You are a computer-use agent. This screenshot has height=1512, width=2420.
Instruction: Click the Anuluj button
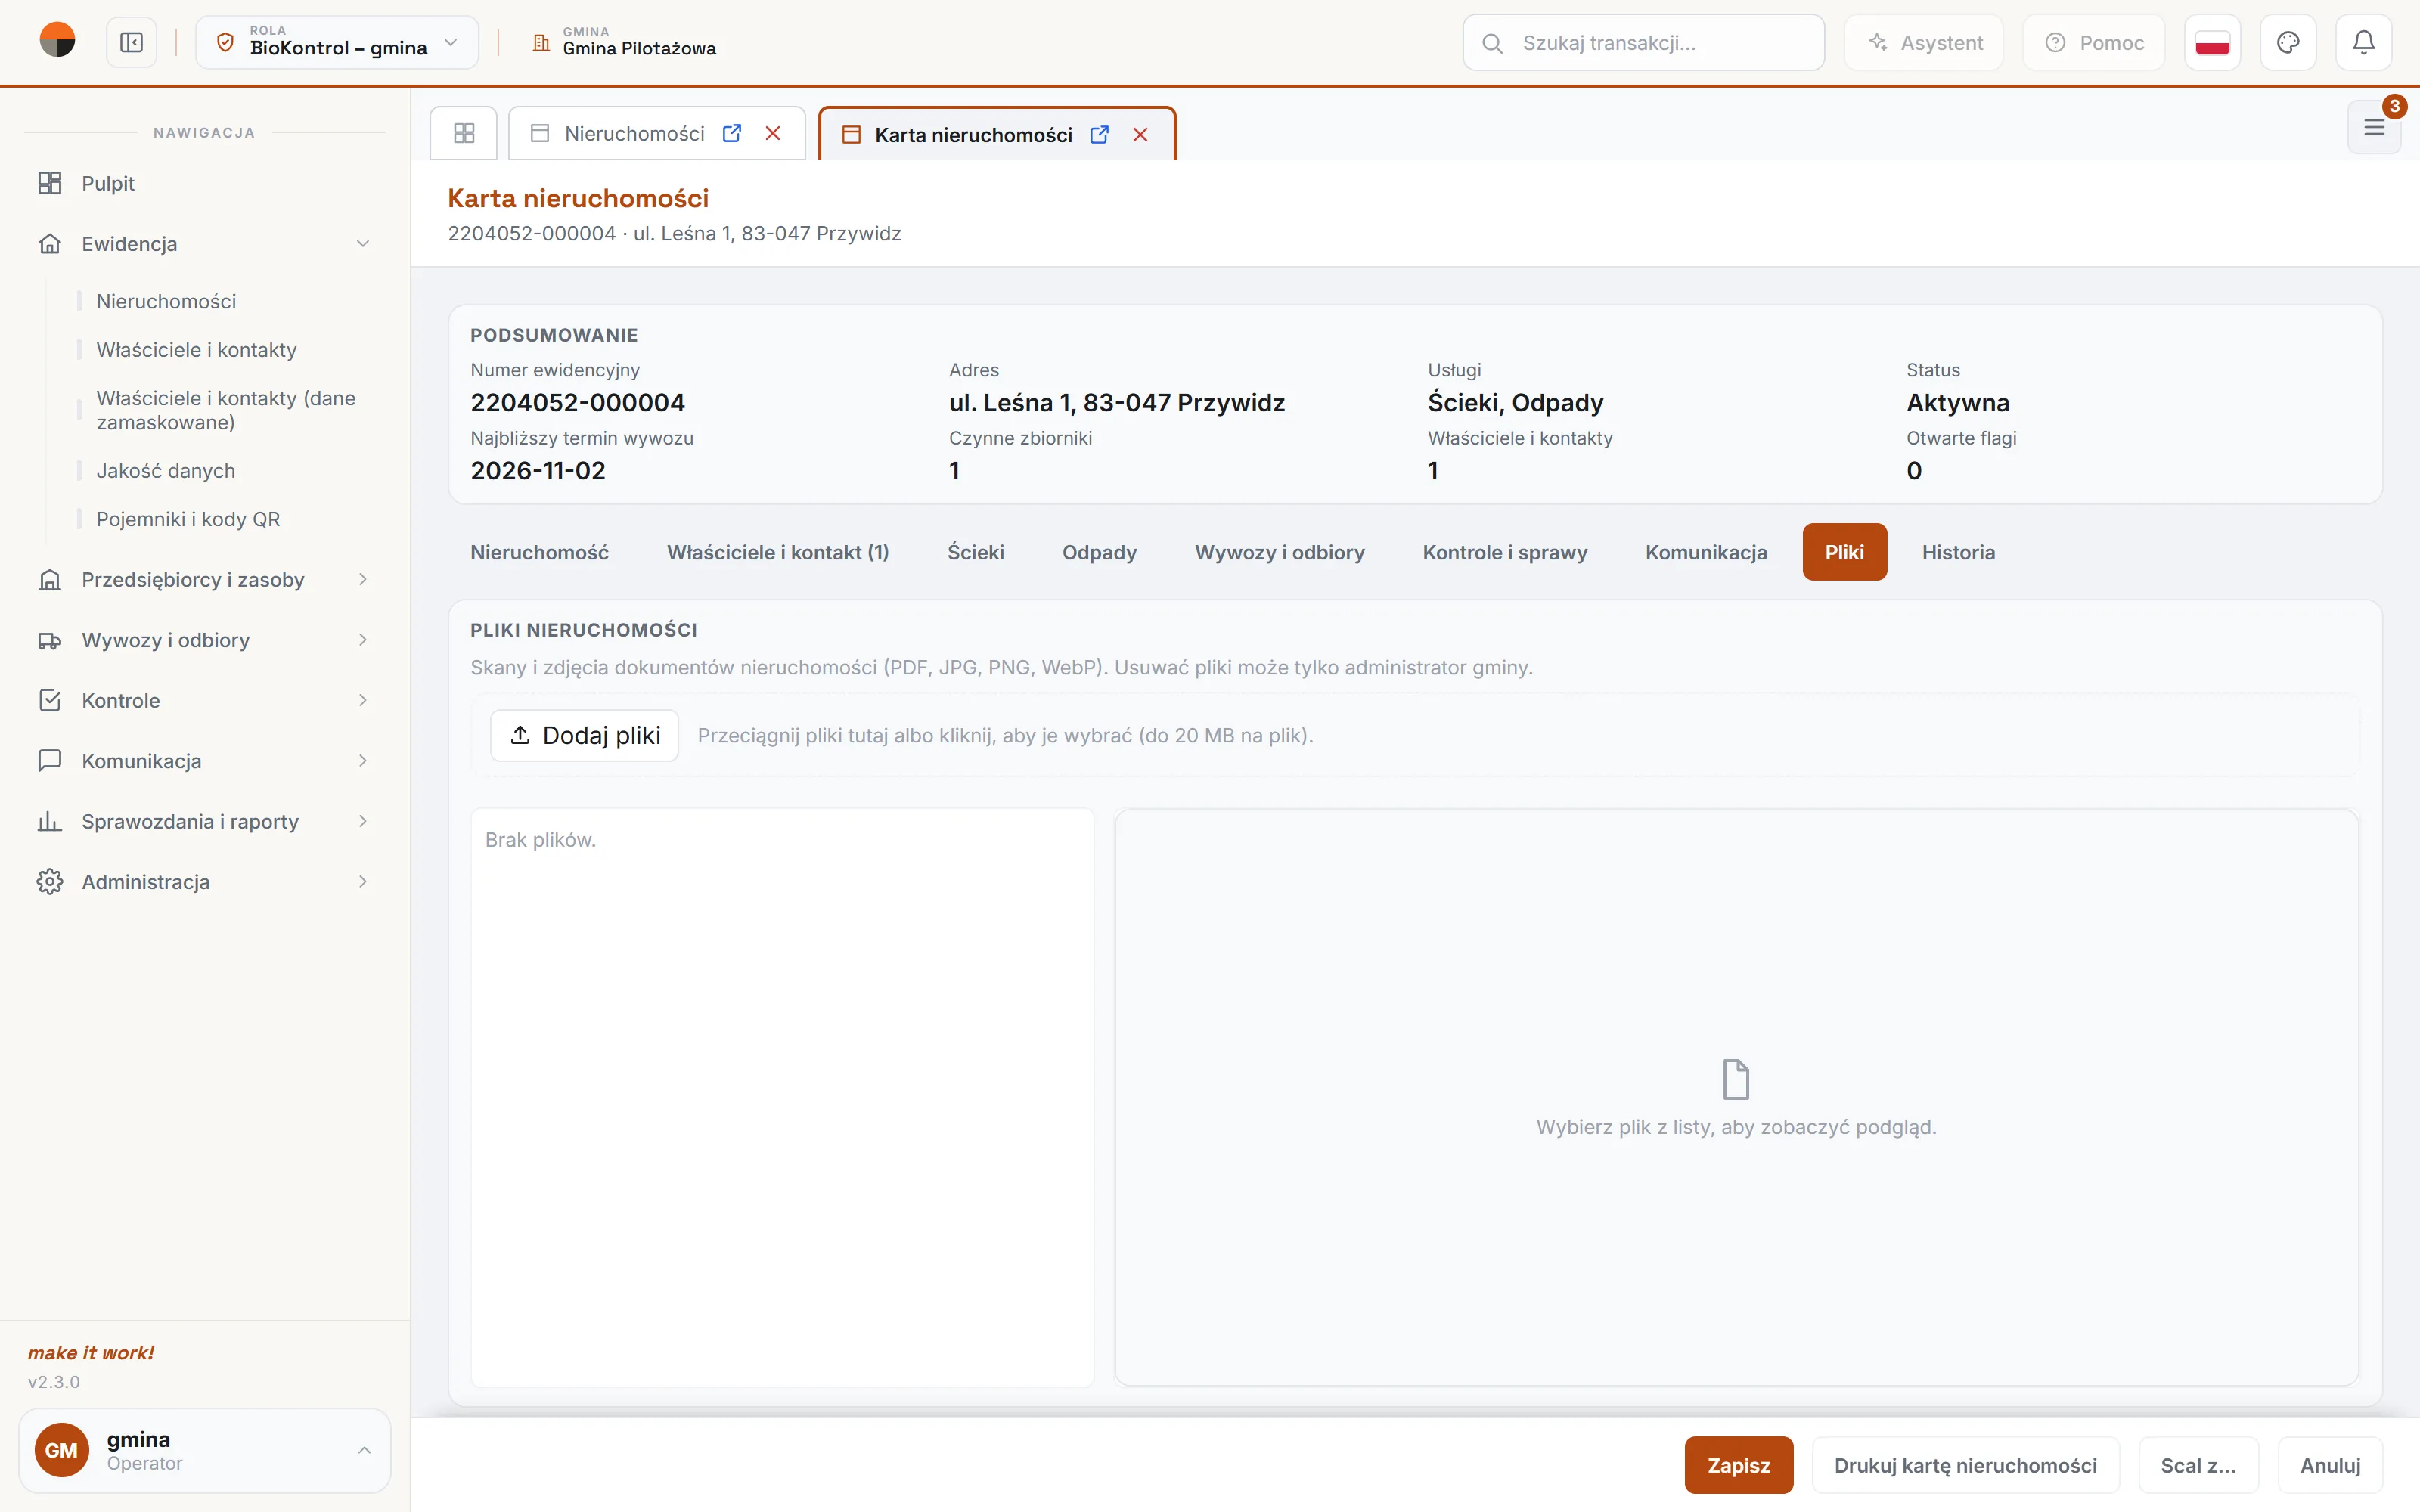coord(2330,1465)
